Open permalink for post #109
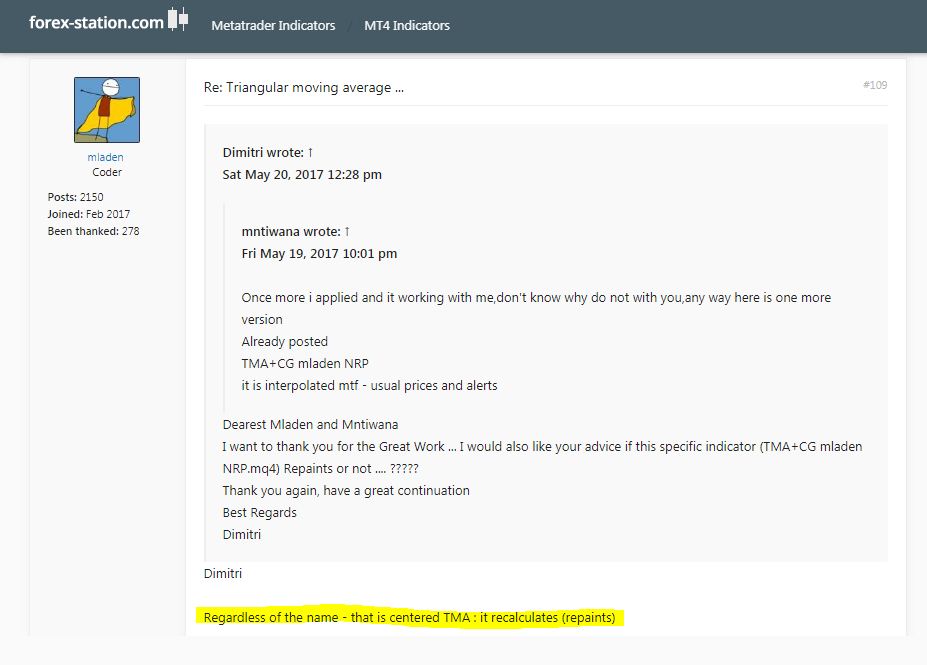The width and height of the screenshot is (927, 665). [875, 85]
